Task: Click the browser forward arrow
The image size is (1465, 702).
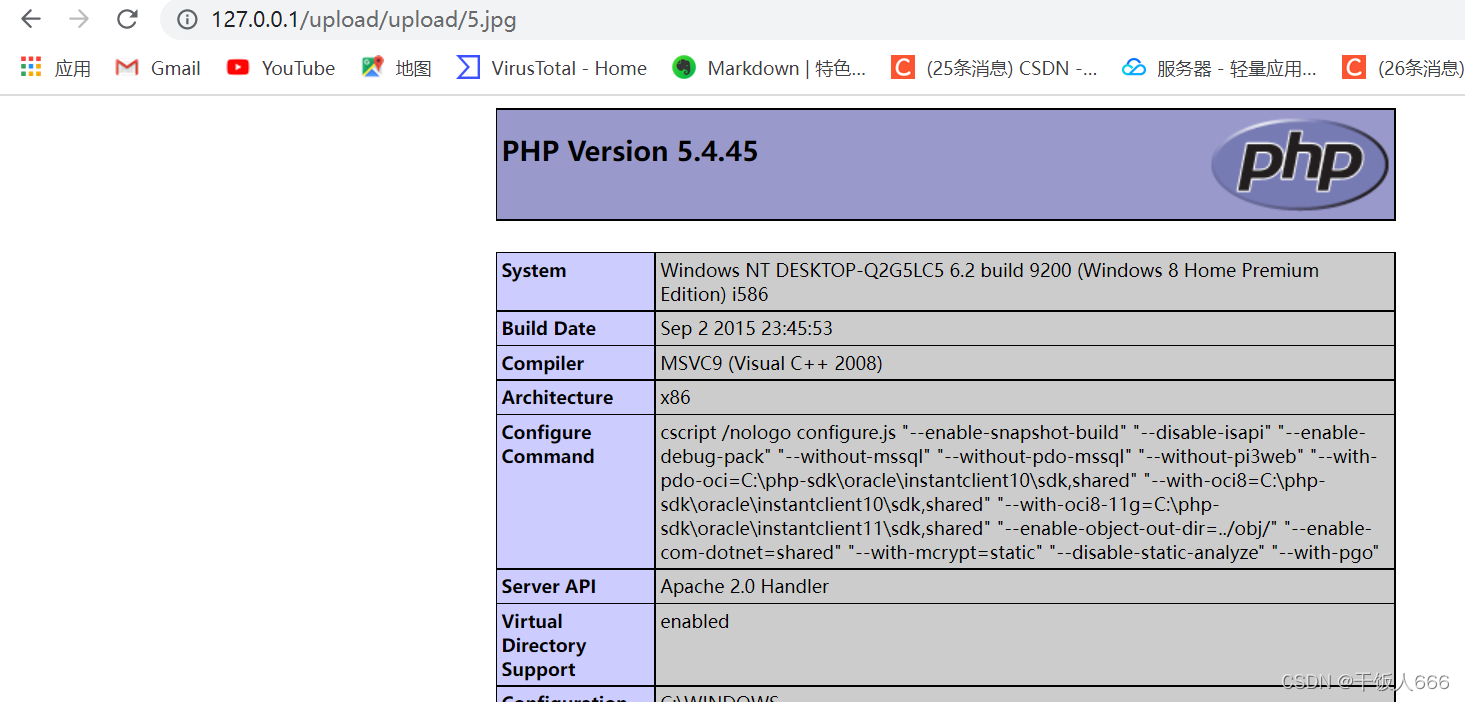Action: click(79, 19)
